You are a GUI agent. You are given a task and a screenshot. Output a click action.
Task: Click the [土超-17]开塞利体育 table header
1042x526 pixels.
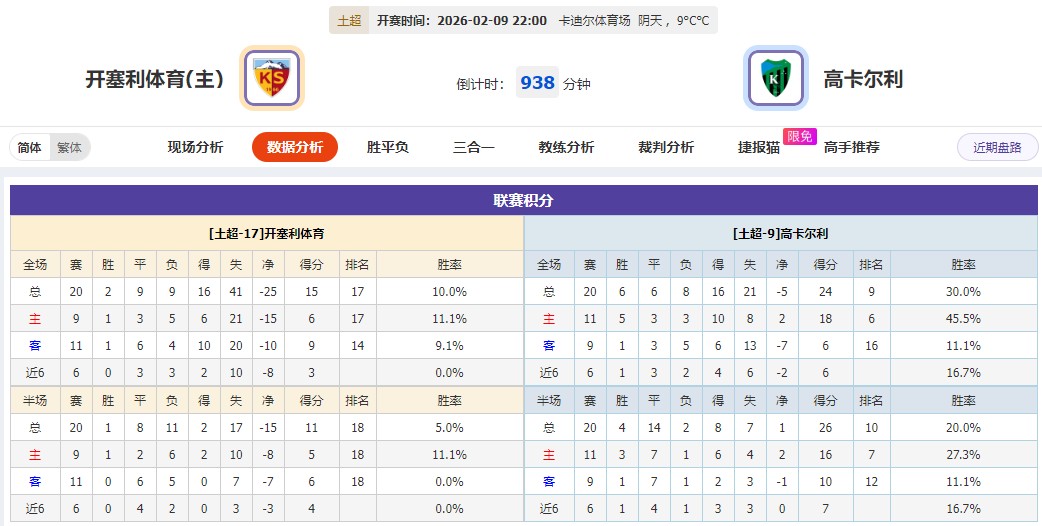pos(267,234)
